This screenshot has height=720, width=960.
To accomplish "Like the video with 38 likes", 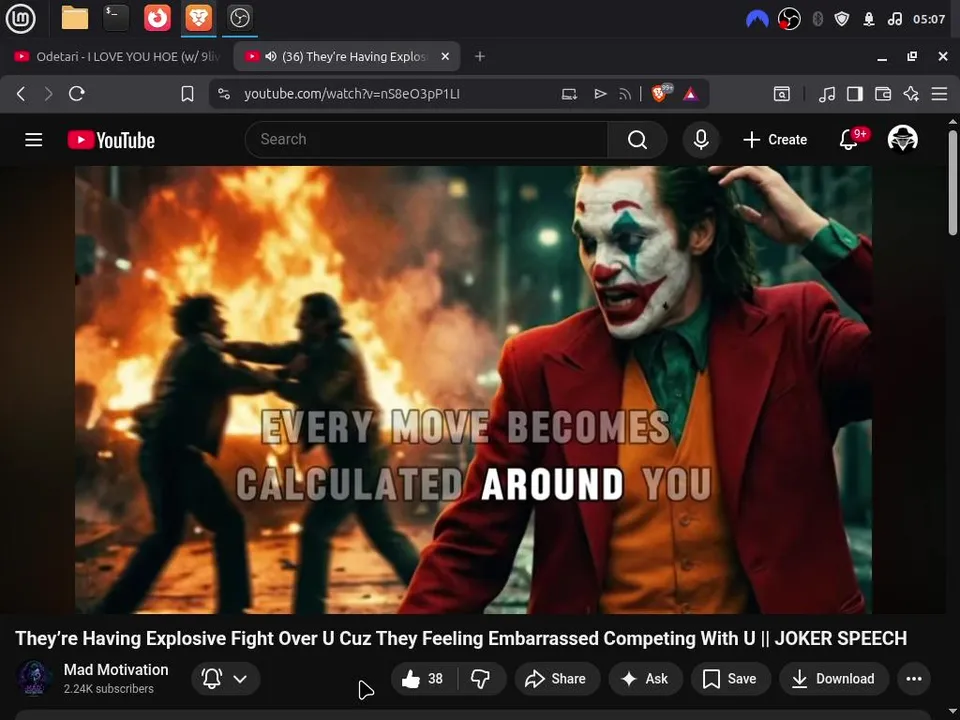I will [423, 678].
